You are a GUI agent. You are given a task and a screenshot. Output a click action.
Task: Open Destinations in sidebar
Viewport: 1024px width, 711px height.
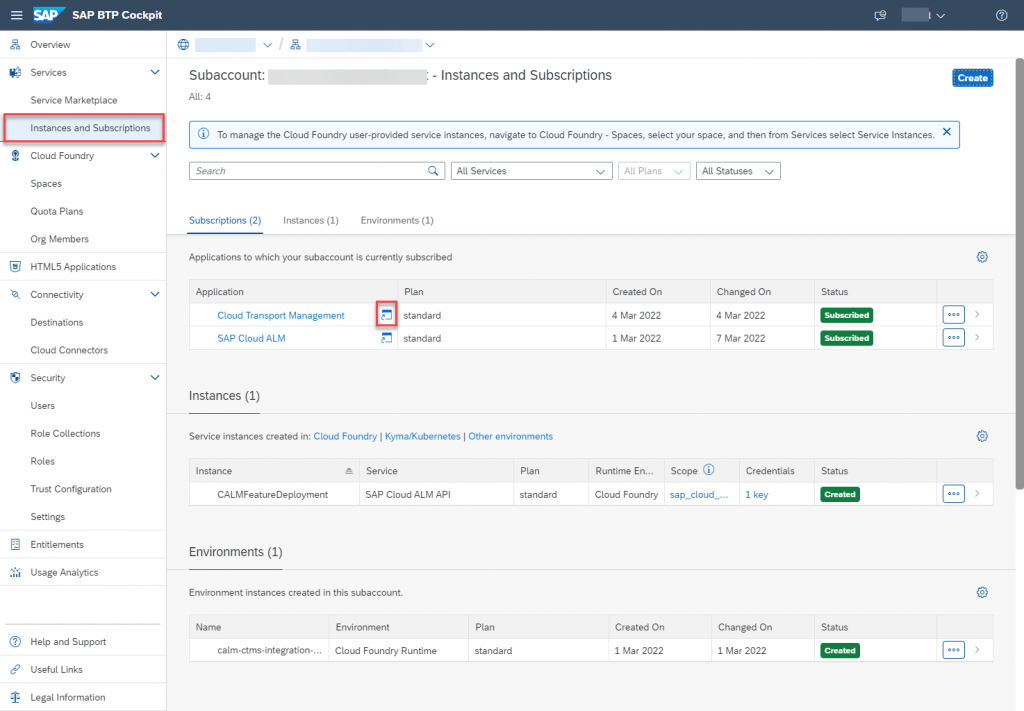[57, 323]
